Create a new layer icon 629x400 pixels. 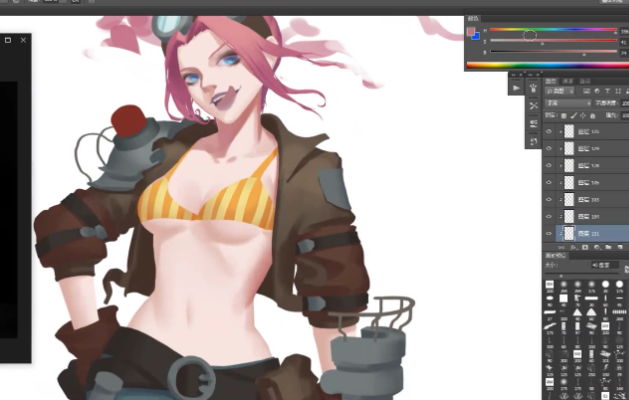(620, 247)
